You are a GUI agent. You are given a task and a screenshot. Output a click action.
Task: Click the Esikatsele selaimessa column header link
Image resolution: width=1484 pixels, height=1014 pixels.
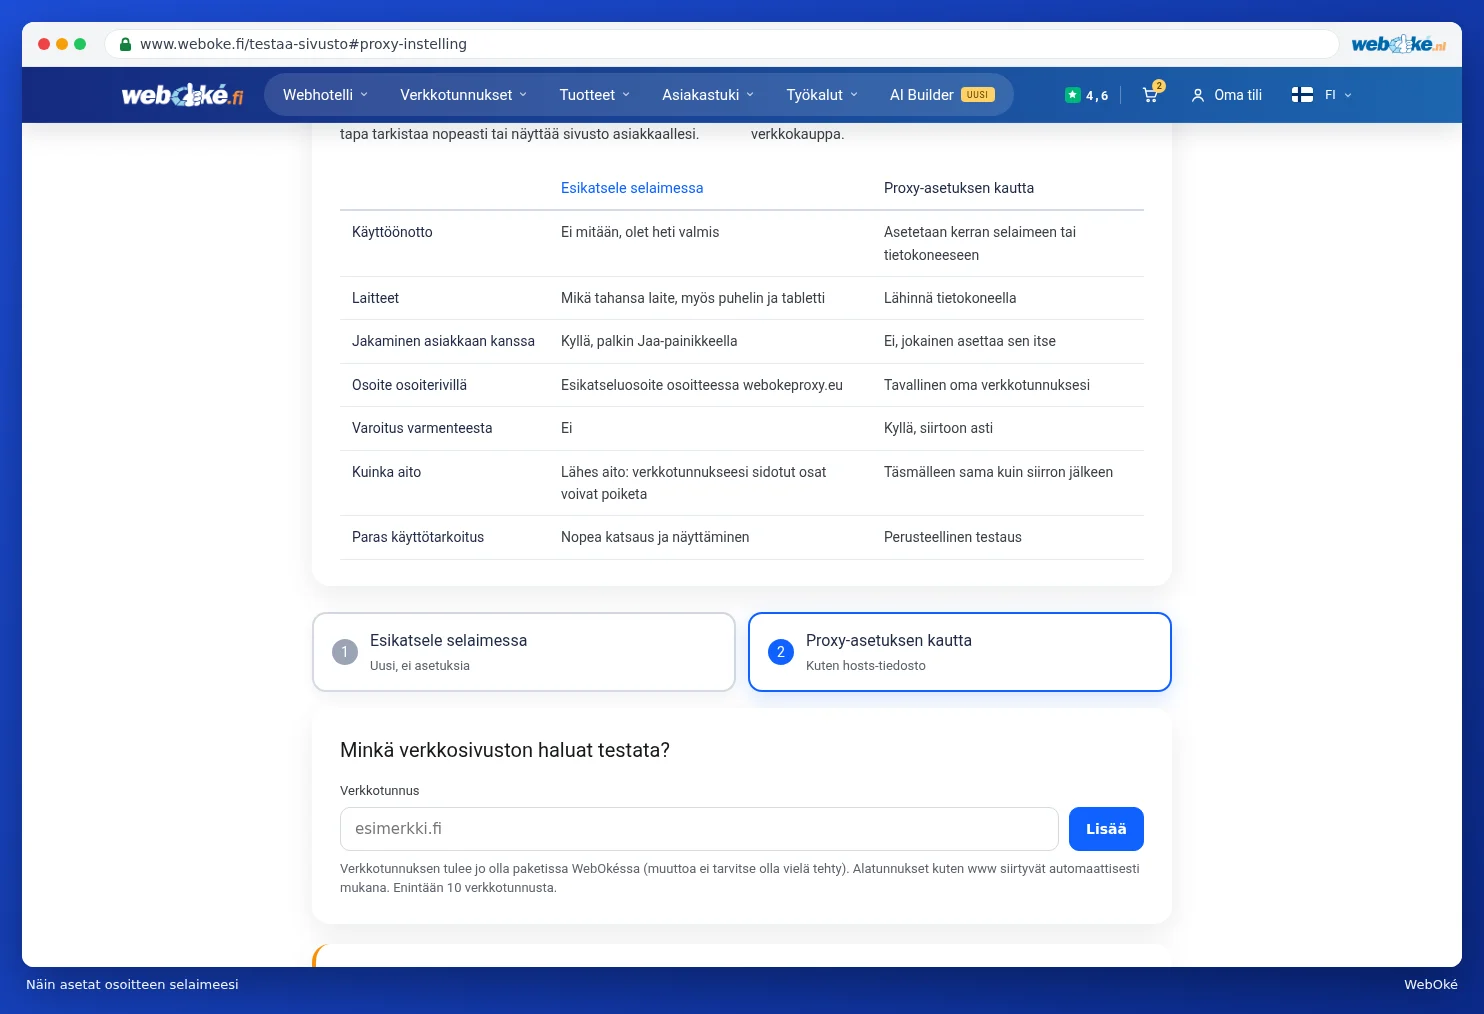coord(632,188)
